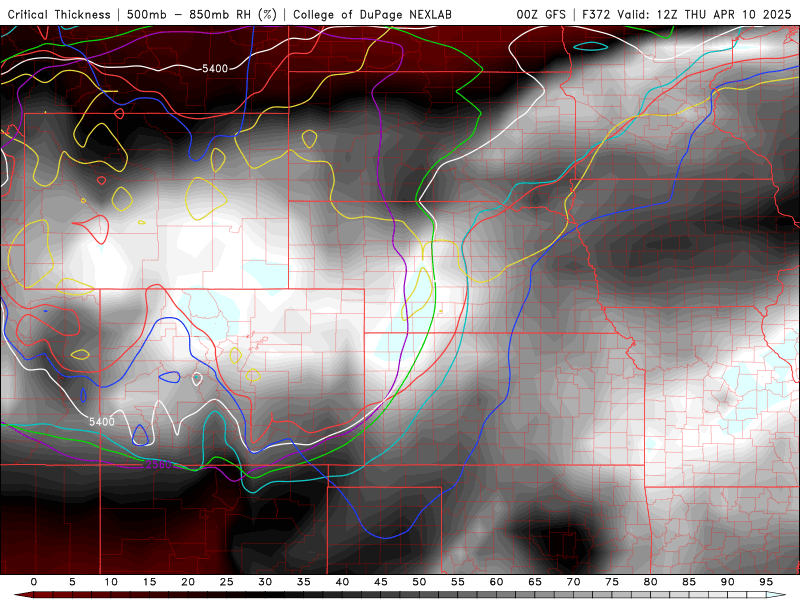Click the 30 value on the color scale
The image size is (800, 600).
point(265,582)
